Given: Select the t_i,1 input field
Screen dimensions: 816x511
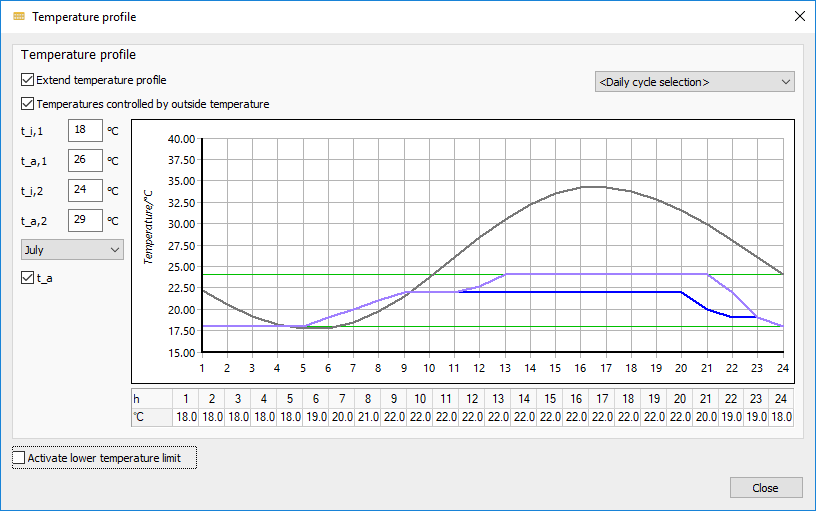Looking at the screenshot, I should (85, 130).
